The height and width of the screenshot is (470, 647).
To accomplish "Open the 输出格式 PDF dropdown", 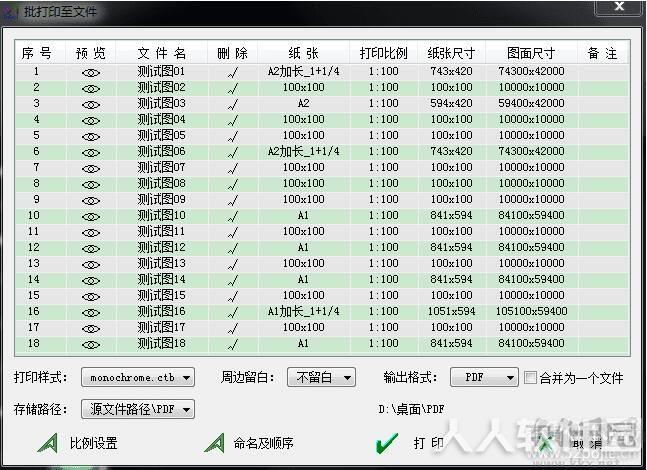I will (484, 377).
